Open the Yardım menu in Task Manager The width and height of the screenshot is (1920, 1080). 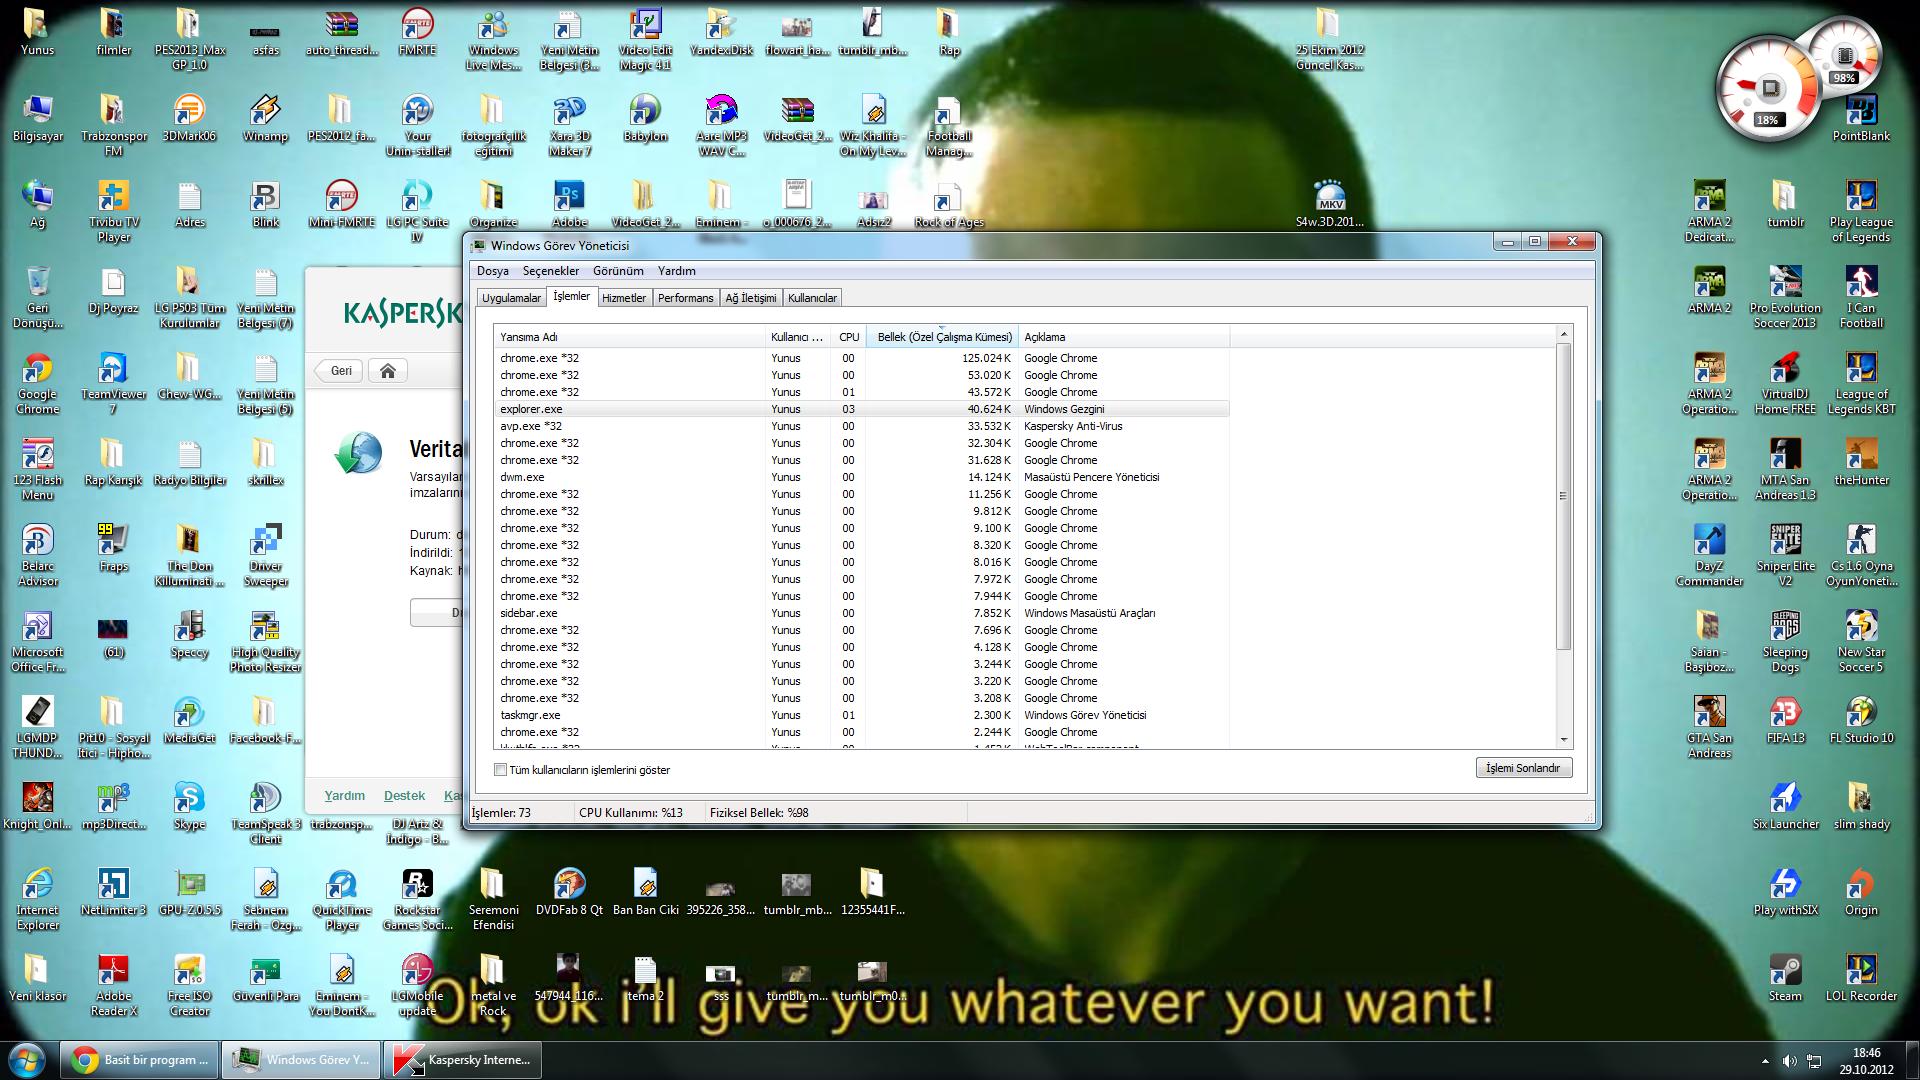[x=676, y=271]
